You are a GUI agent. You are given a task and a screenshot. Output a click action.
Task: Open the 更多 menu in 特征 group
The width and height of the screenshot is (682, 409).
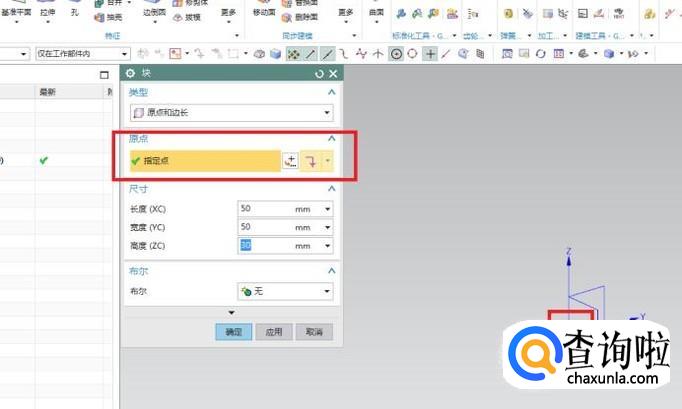tap(228, 13)
